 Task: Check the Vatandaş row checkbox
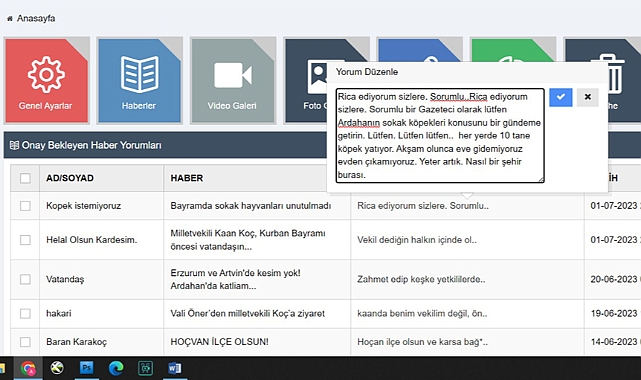pos(25,279)
